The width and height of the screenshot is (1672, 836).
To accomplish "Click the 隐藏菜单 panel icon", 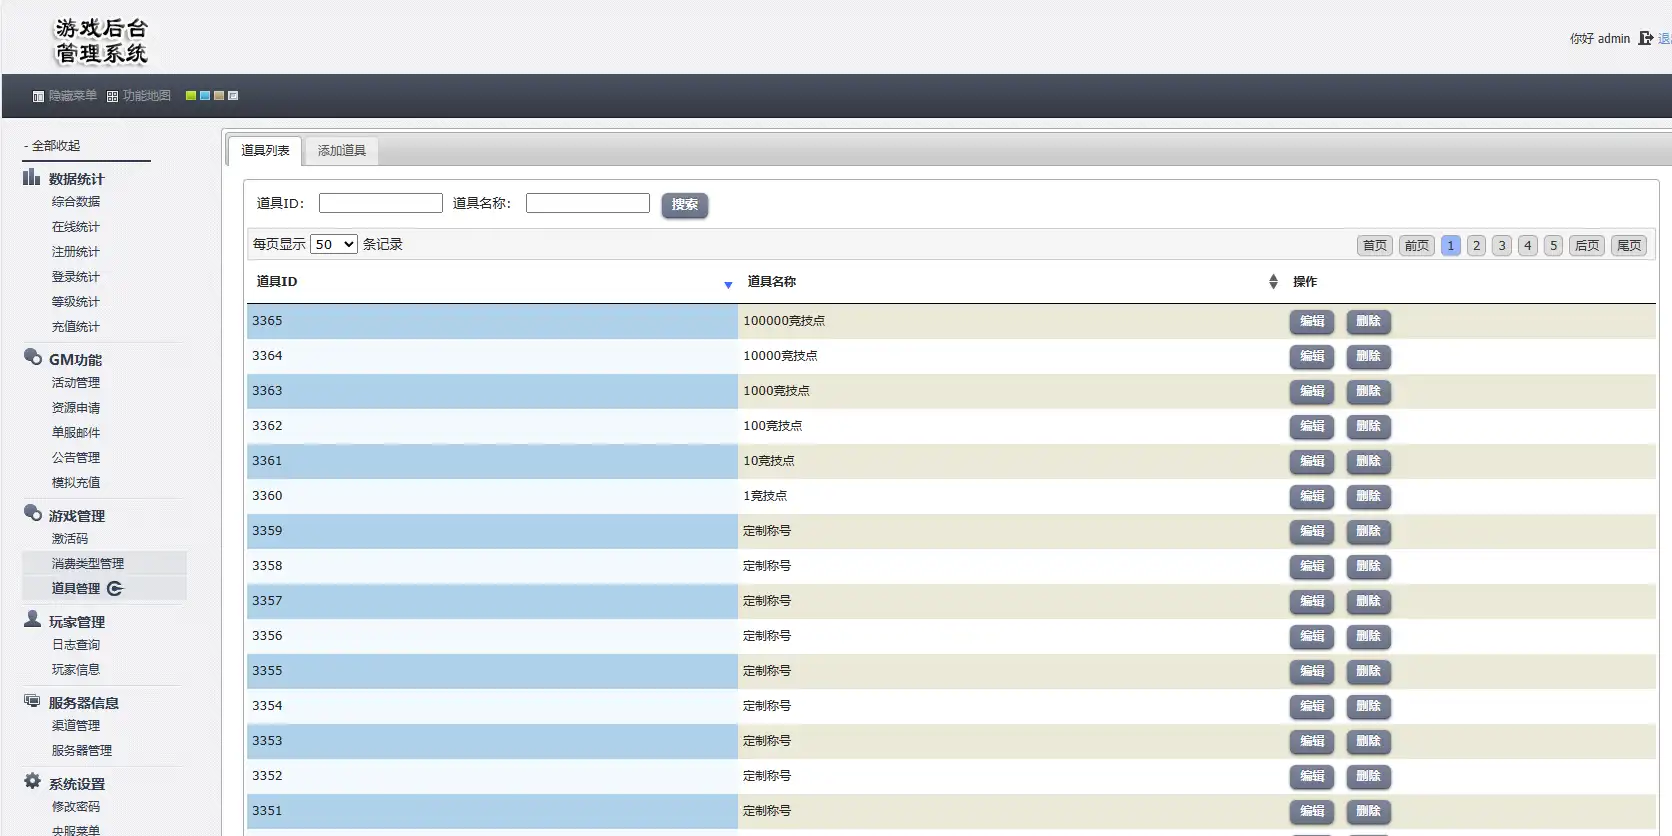I will 38,97.
